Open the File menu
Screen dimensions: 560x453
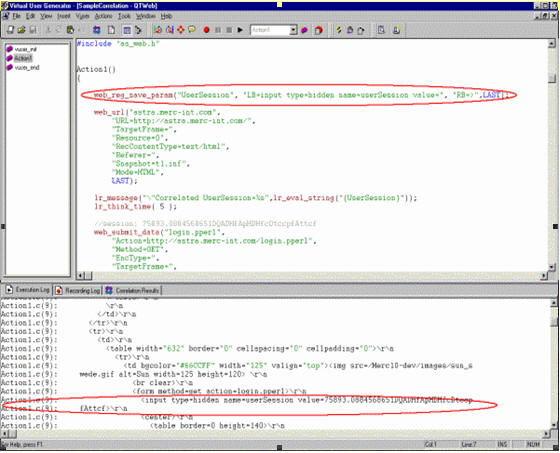[x=16, y=16]
